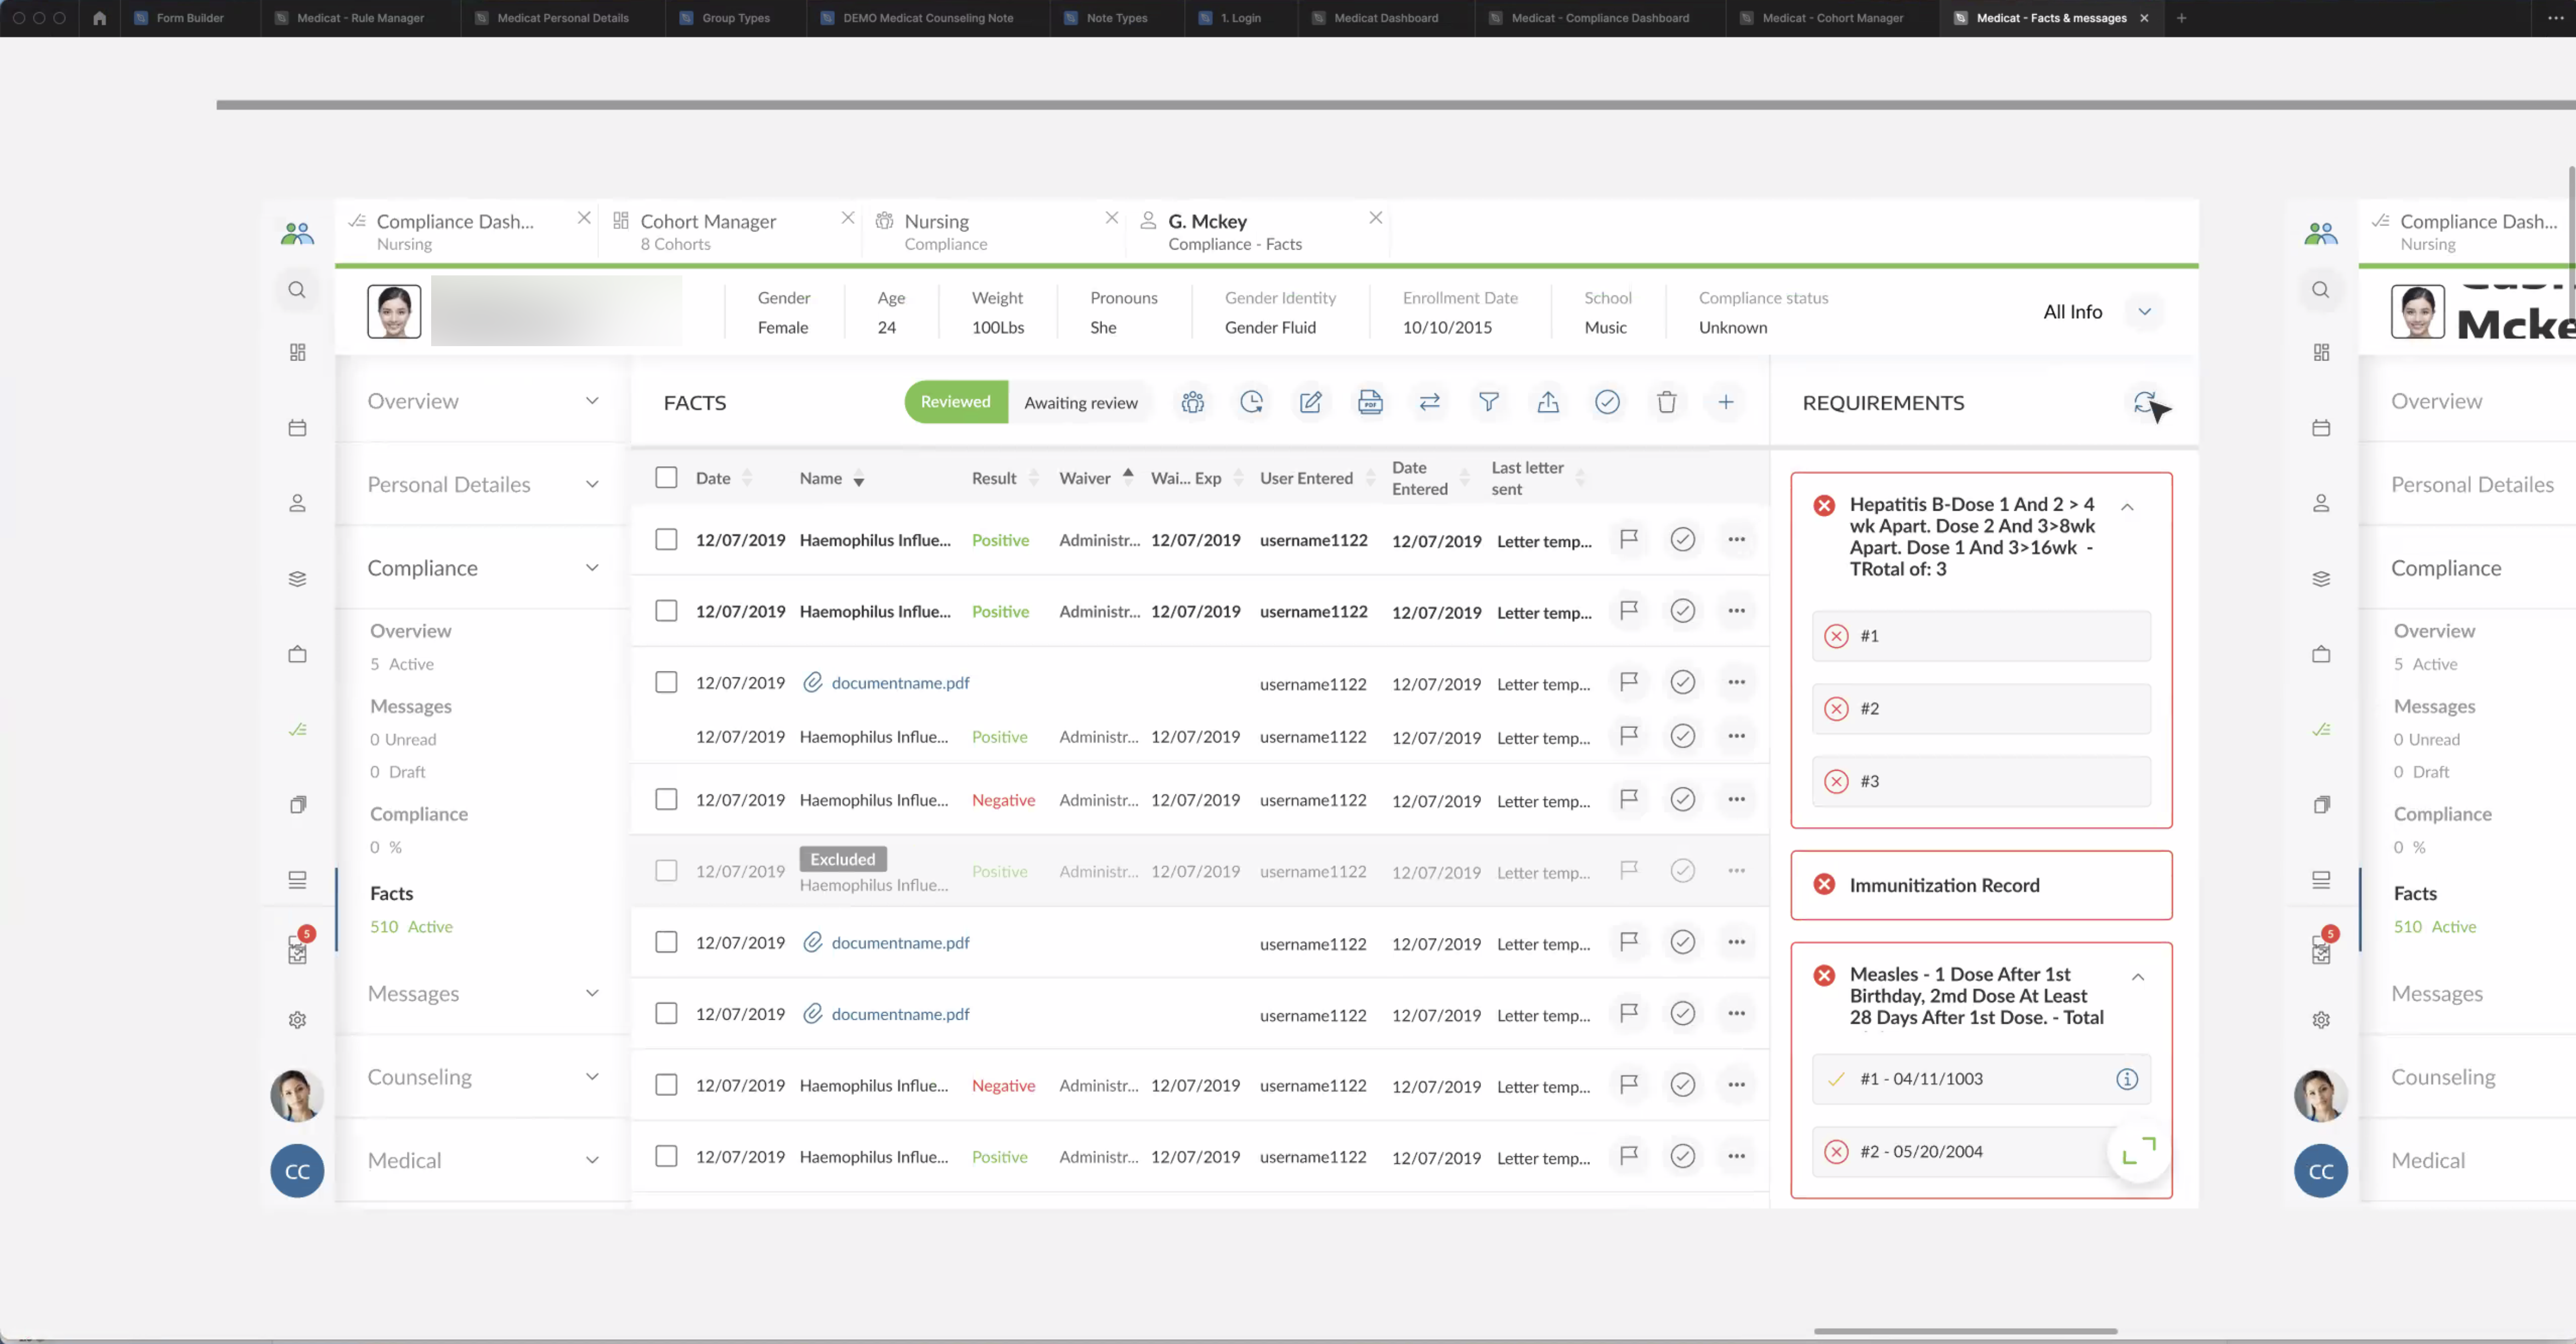
Task: Collapse the Hepatitis B requirement card
Action: tap(2128, 506)
